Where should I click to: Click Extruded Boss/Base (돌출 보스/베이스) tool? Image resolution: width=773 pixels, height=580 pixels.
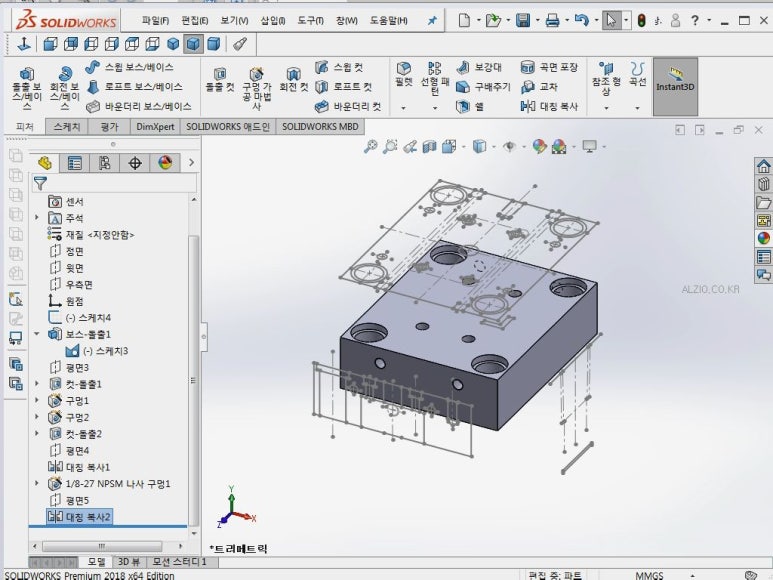pos(27,87)
